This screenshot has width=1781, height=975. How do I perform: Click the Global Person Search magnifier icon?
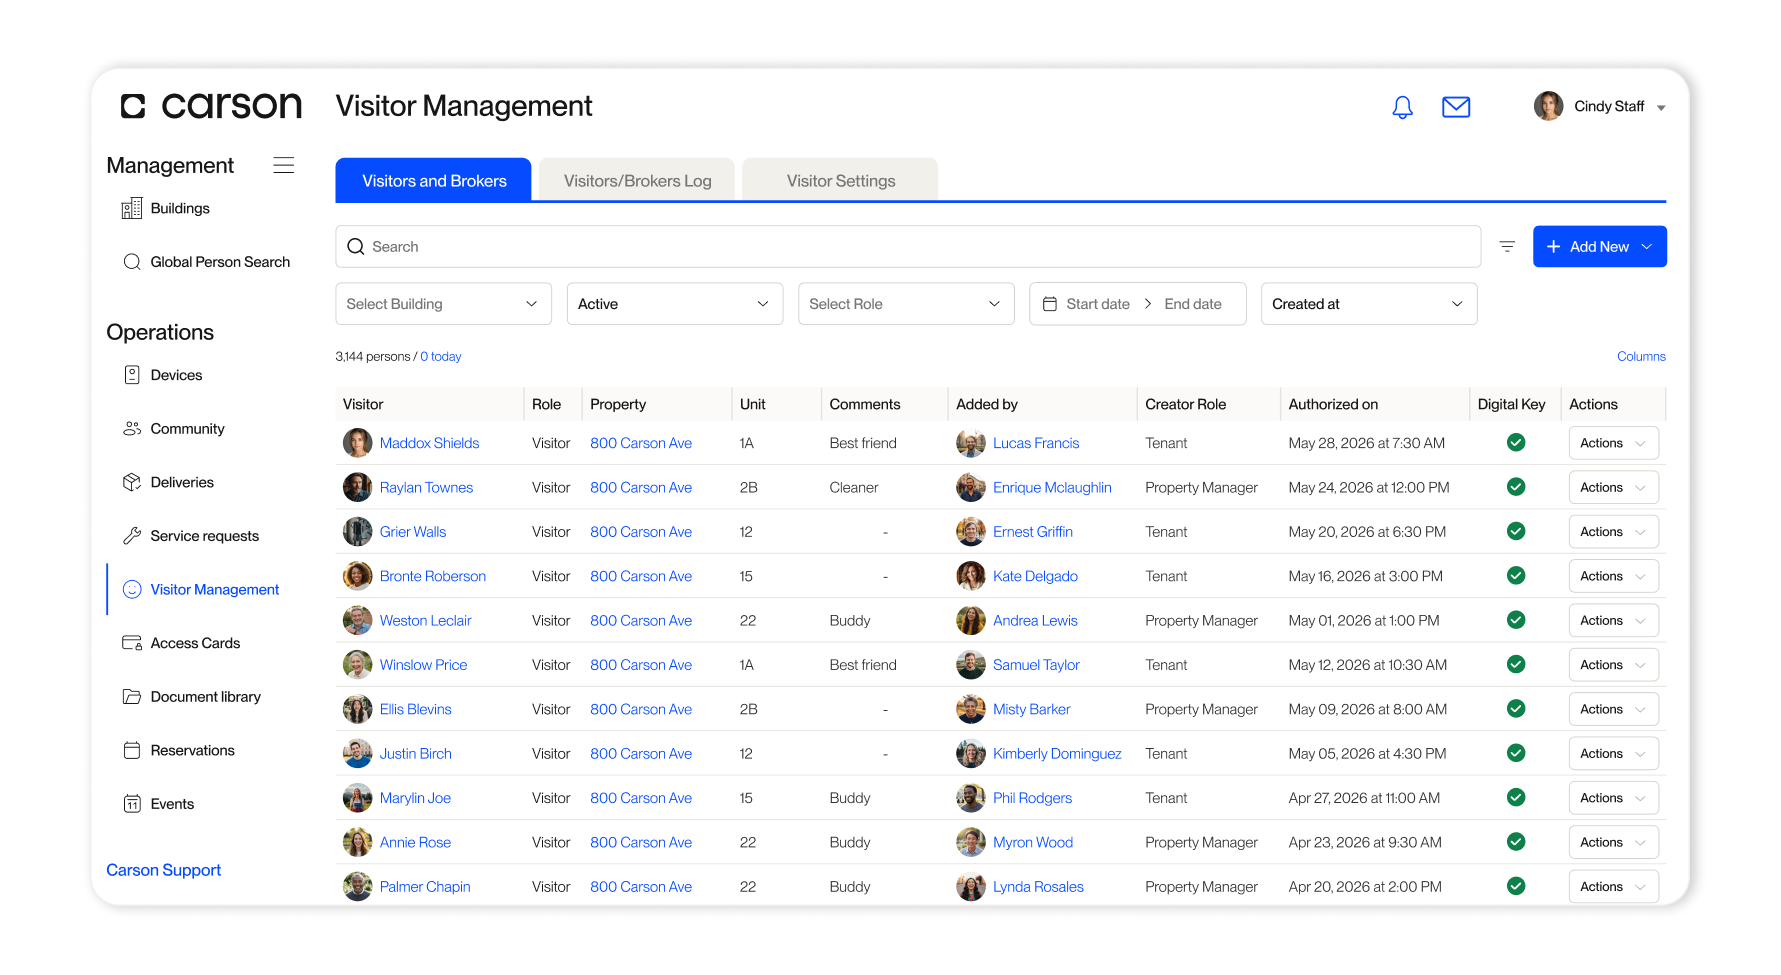131,262
